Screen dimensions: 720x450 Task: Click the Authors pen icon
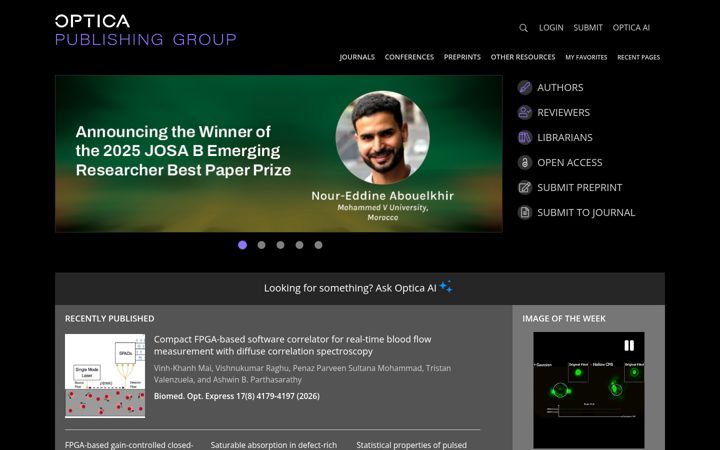(525, 87)
